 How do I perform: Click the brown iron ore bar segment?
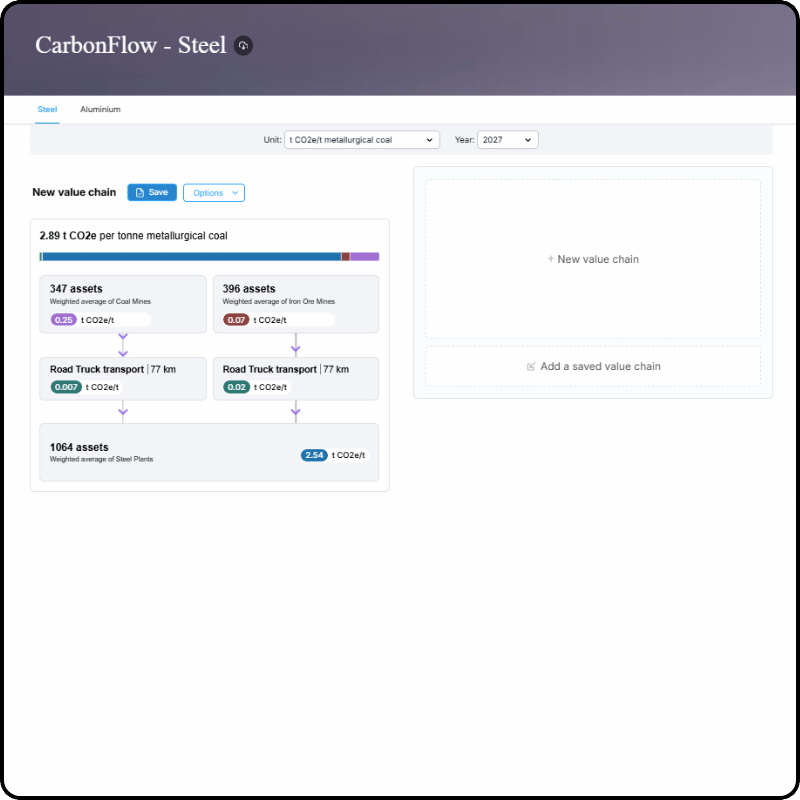coord(345,257)
